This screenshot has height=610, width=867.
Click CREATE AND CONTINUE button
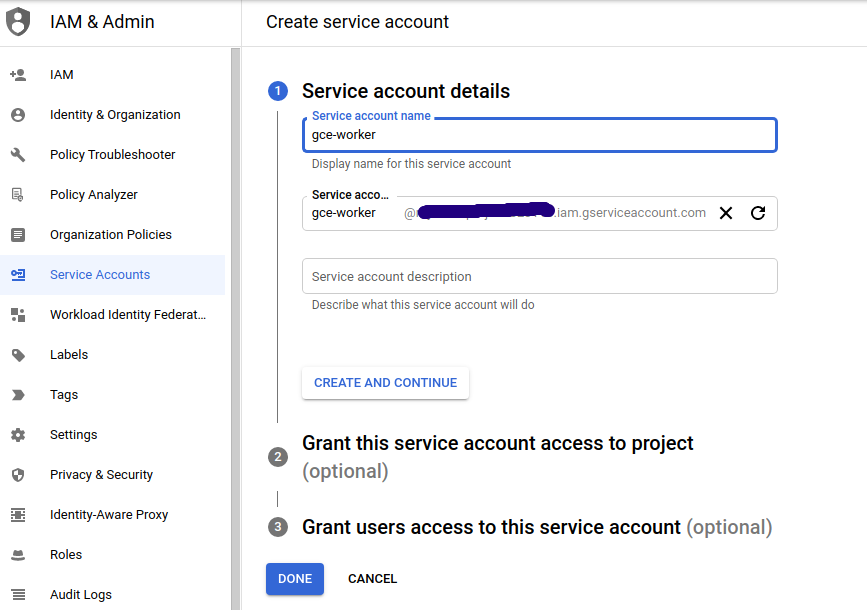point(385,383)
